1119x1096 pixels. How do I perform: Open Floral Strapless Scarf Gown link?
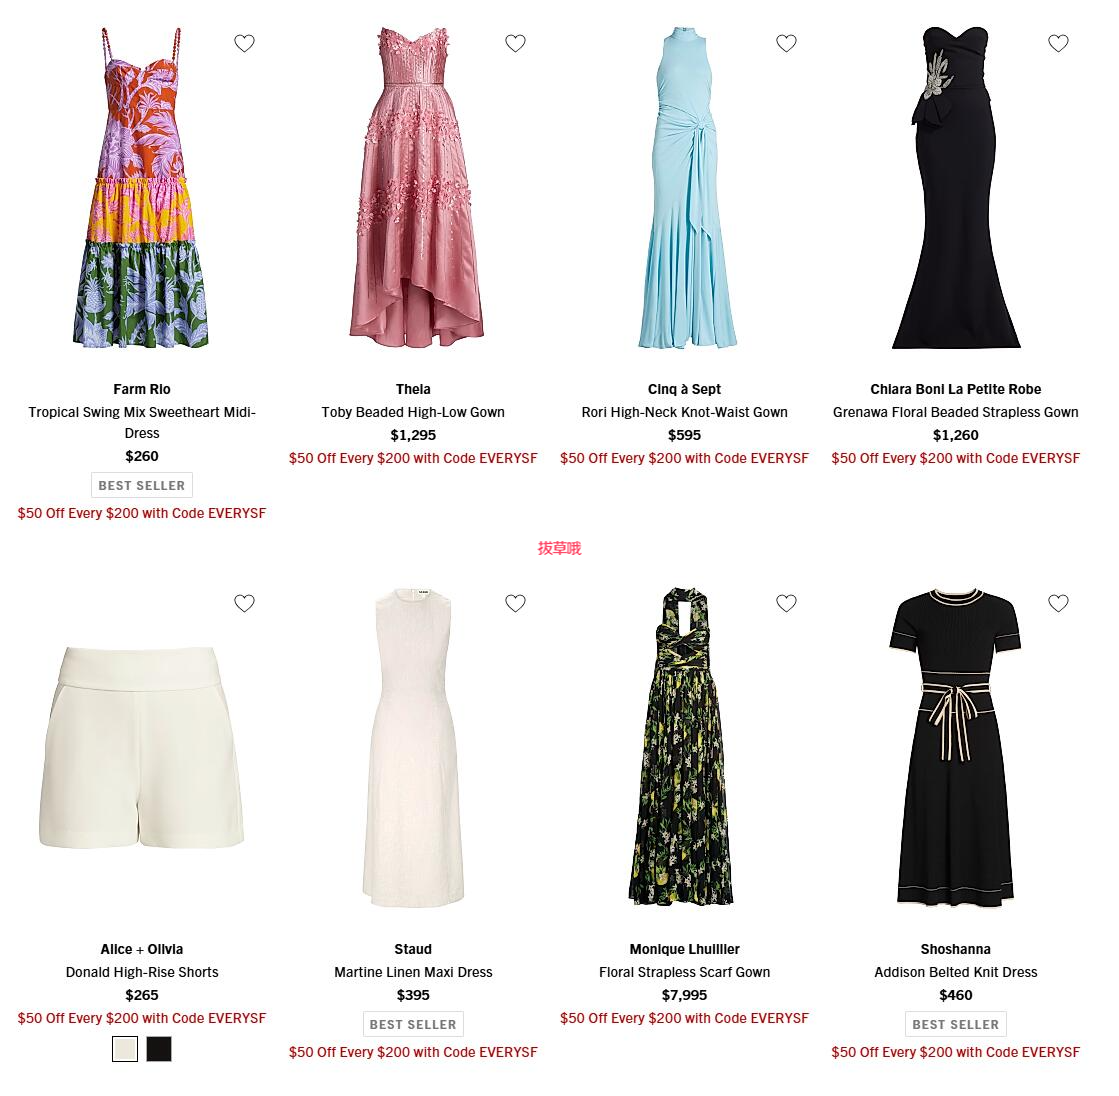point(684,973)
